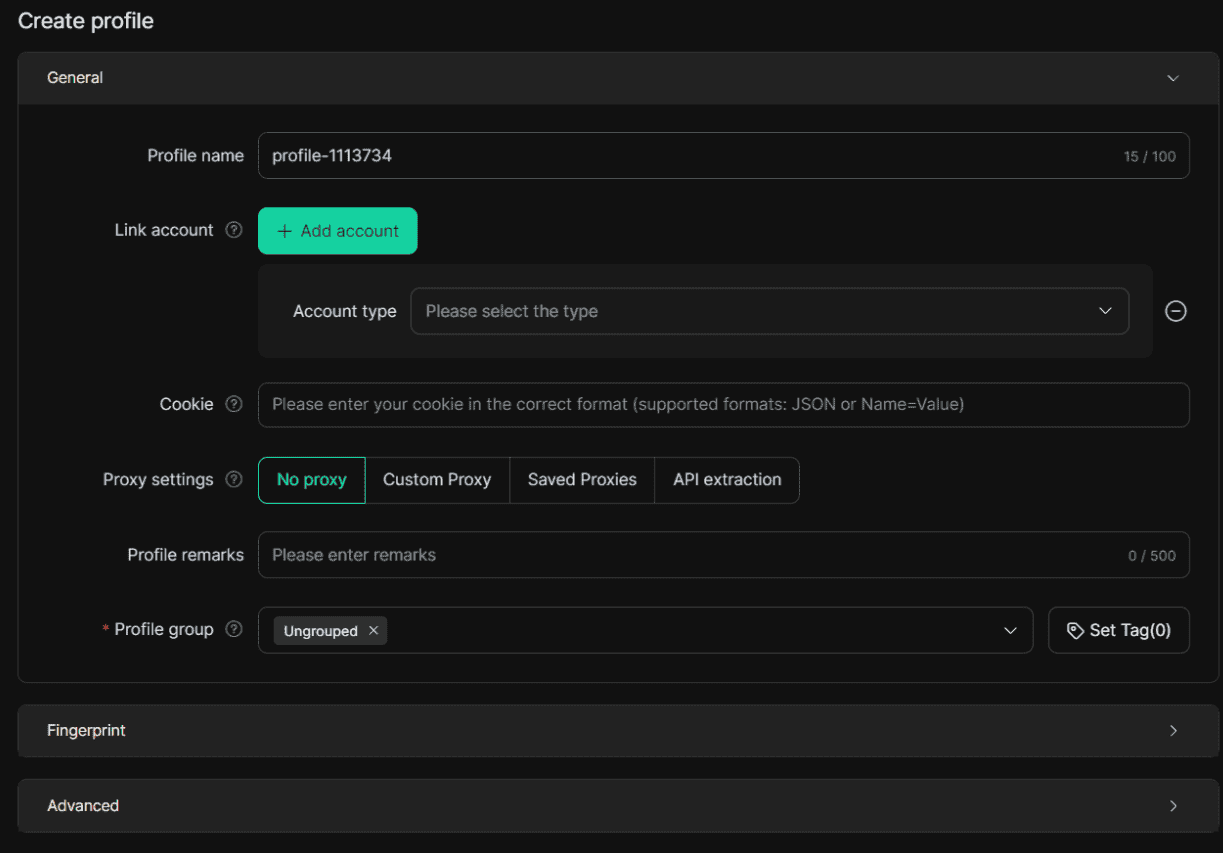This screenshot has width=1223, height=853.
Task: Click the Profile name label
Action: (196, 155)
